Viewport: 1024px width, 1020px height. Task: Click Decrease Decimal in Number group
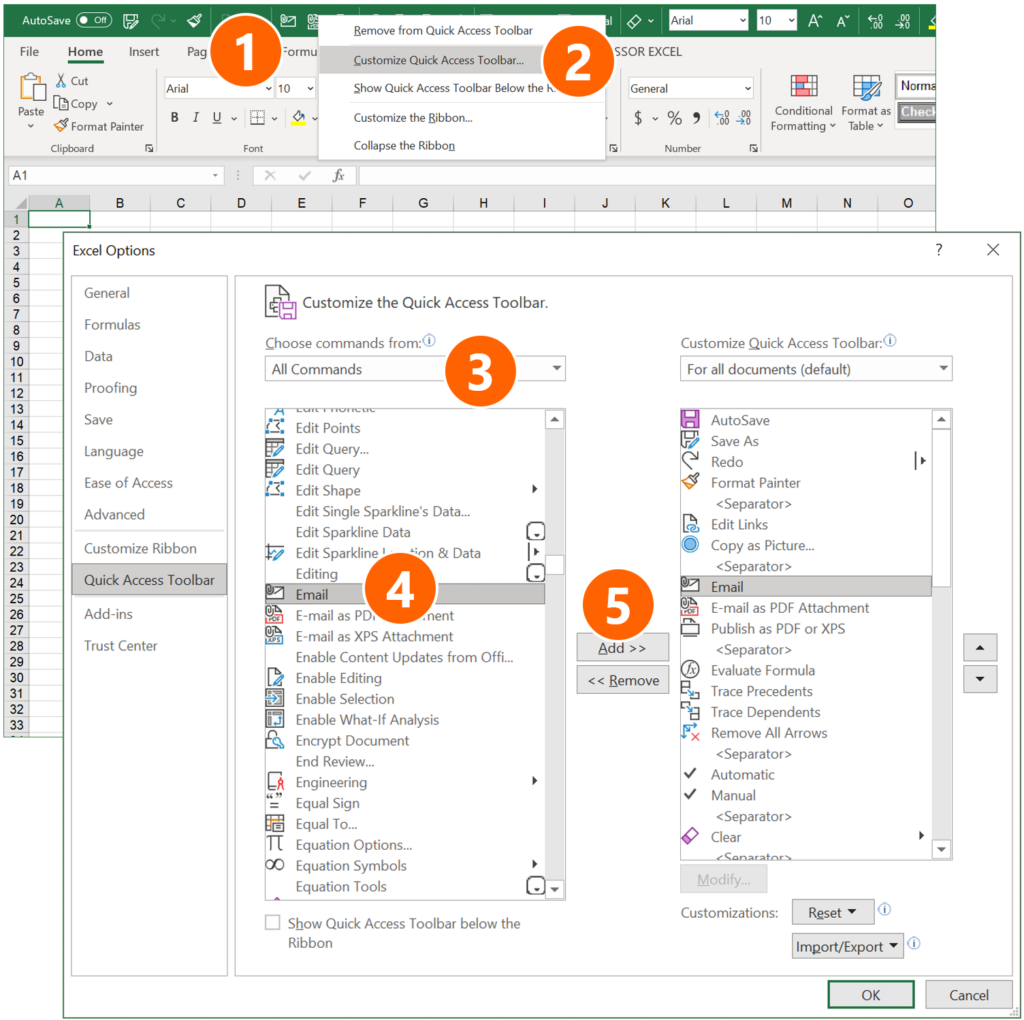point(744,118)
